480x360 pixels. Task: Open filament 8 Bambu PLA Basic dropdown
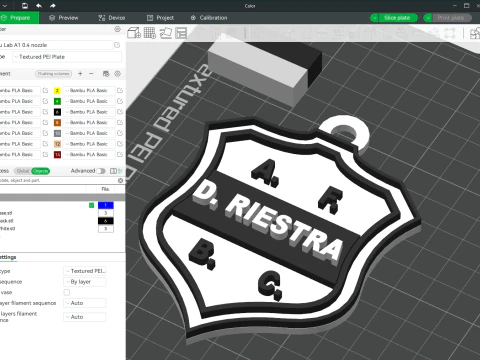point(89,122)
